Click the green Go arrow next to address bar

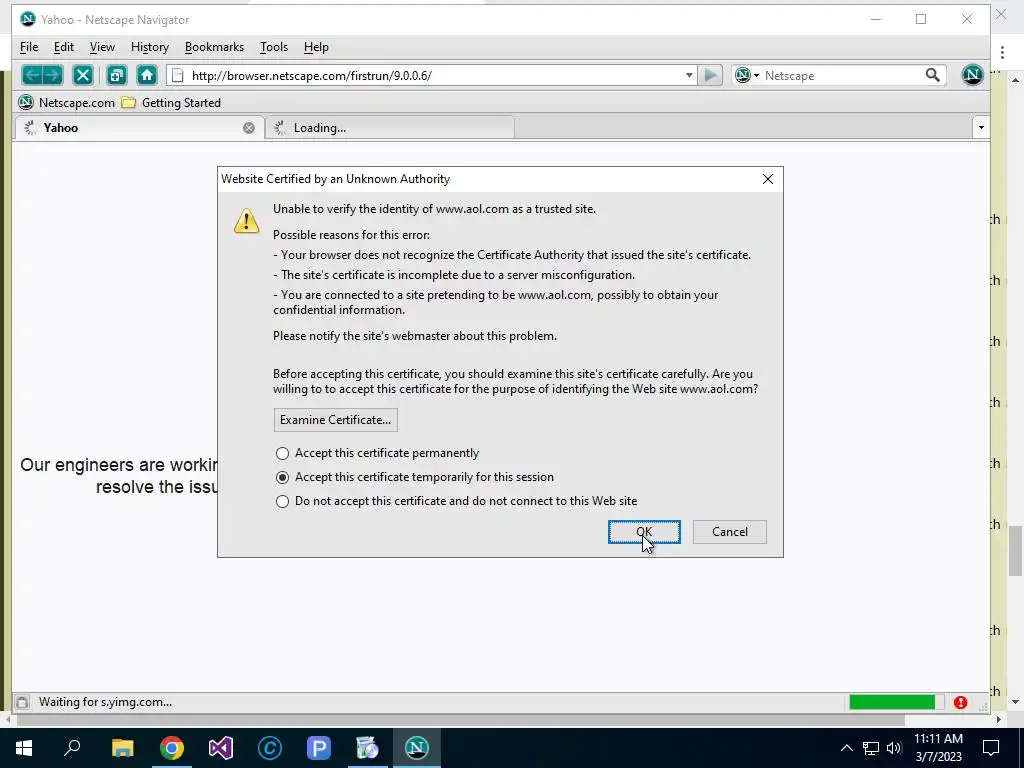tap(710, 75)
